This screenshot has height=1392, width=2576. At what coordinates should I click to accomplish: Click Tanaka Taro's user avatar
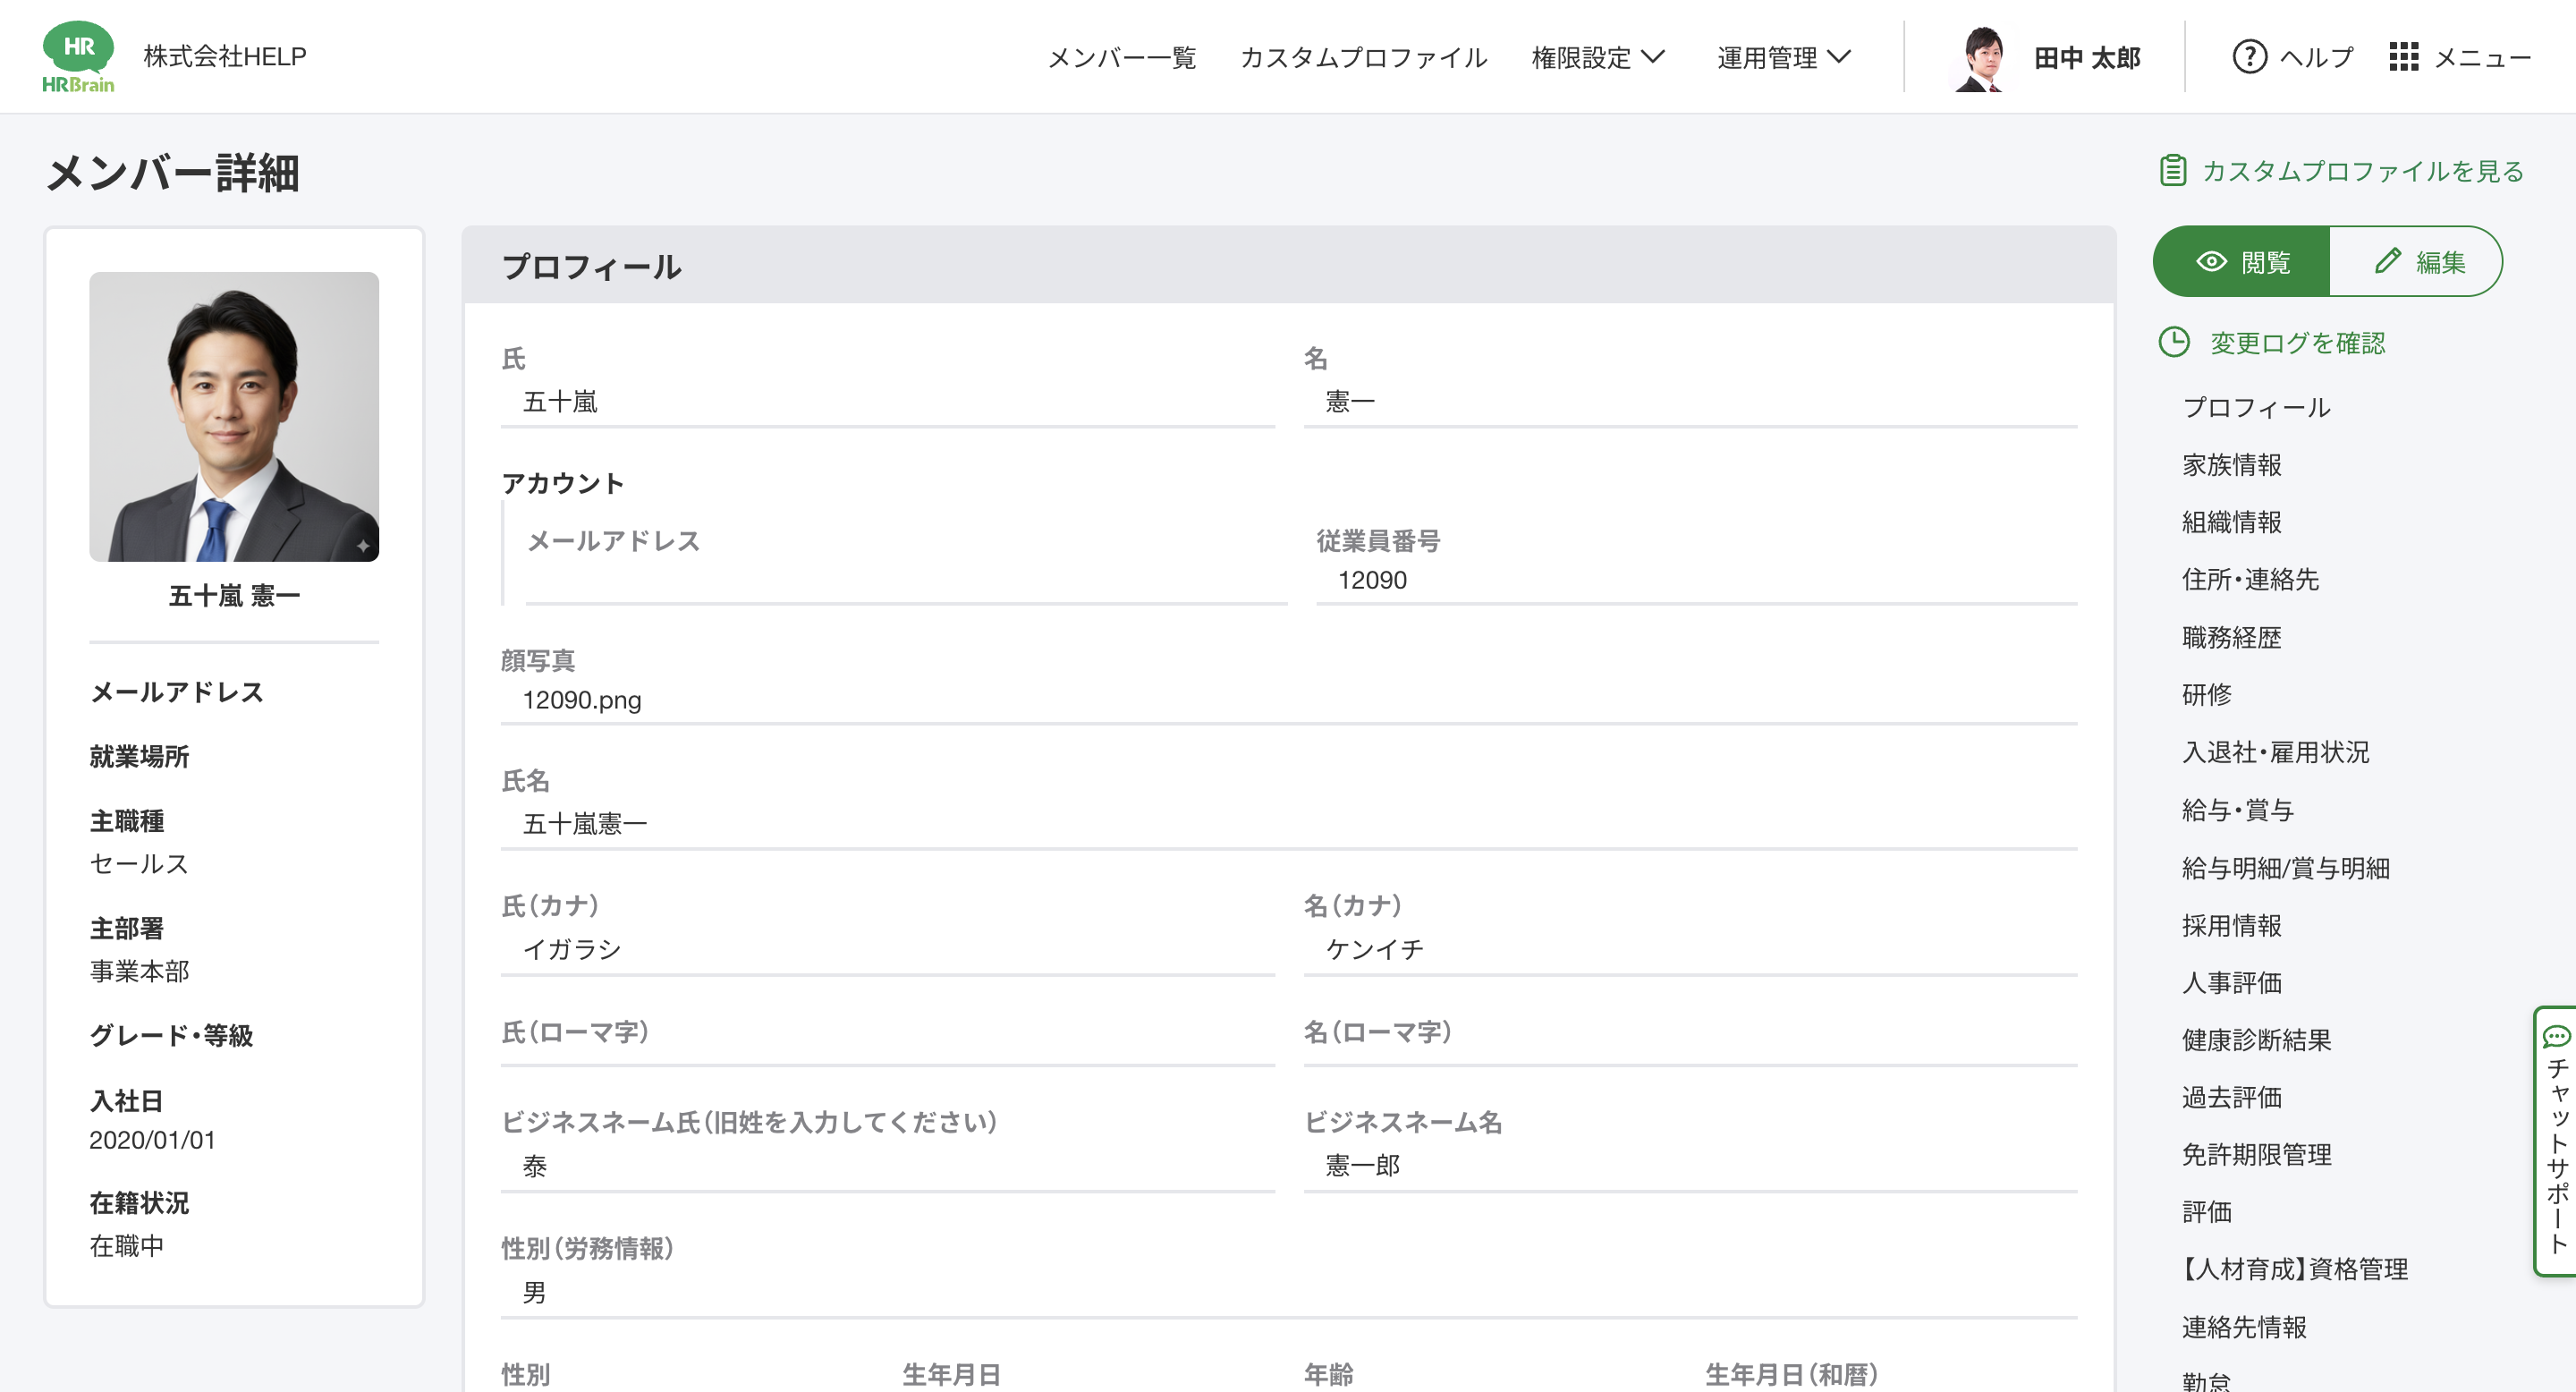[1981, 58]
